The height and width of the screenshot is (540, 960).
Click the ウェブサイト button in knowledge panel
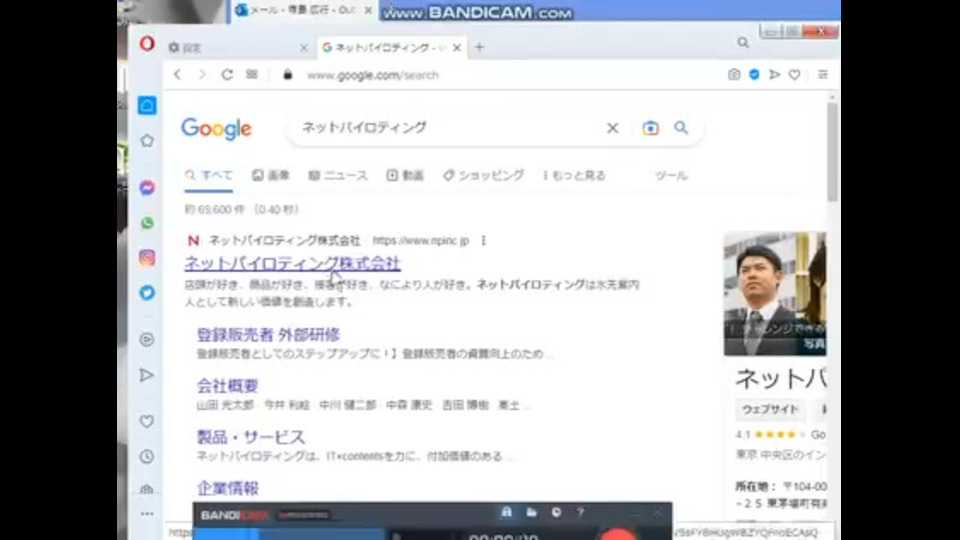[x=770, y=410]
